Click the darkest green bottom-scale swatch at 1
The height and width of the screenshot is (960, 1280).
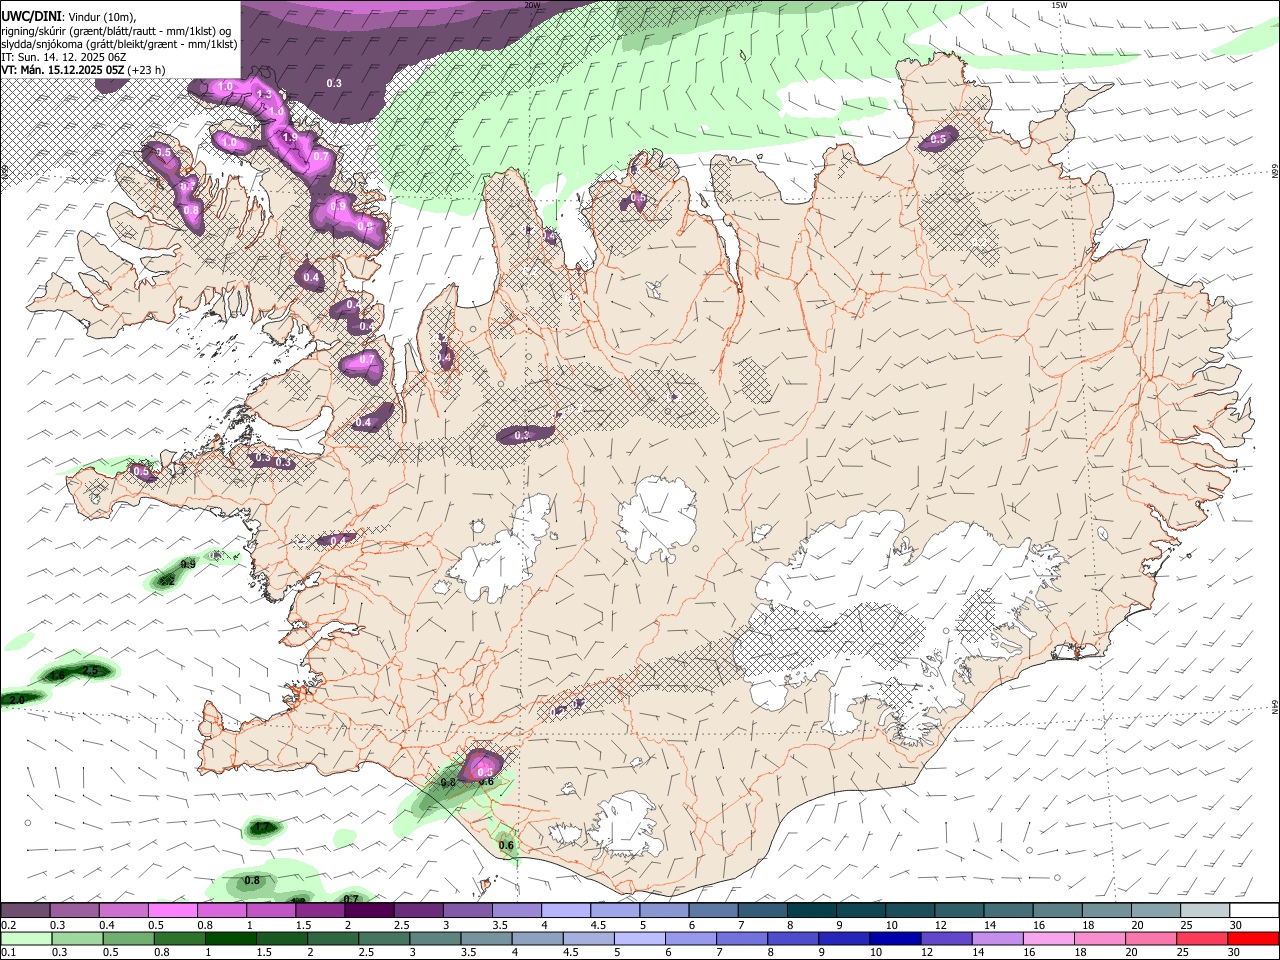tap(229, 938)
